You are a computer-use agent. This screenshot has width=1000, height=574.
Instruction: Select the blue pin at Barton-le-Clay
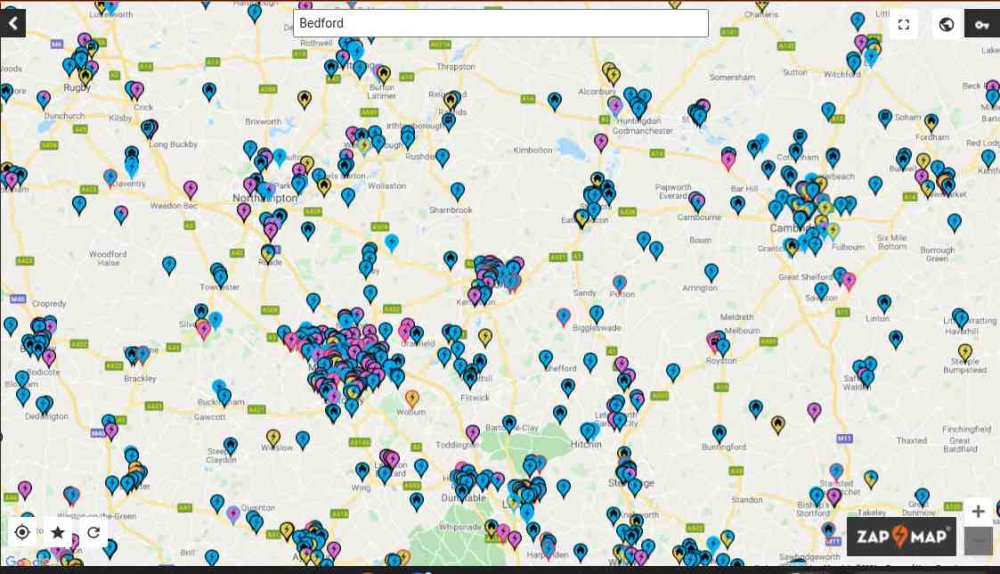(x=509, y=423)
